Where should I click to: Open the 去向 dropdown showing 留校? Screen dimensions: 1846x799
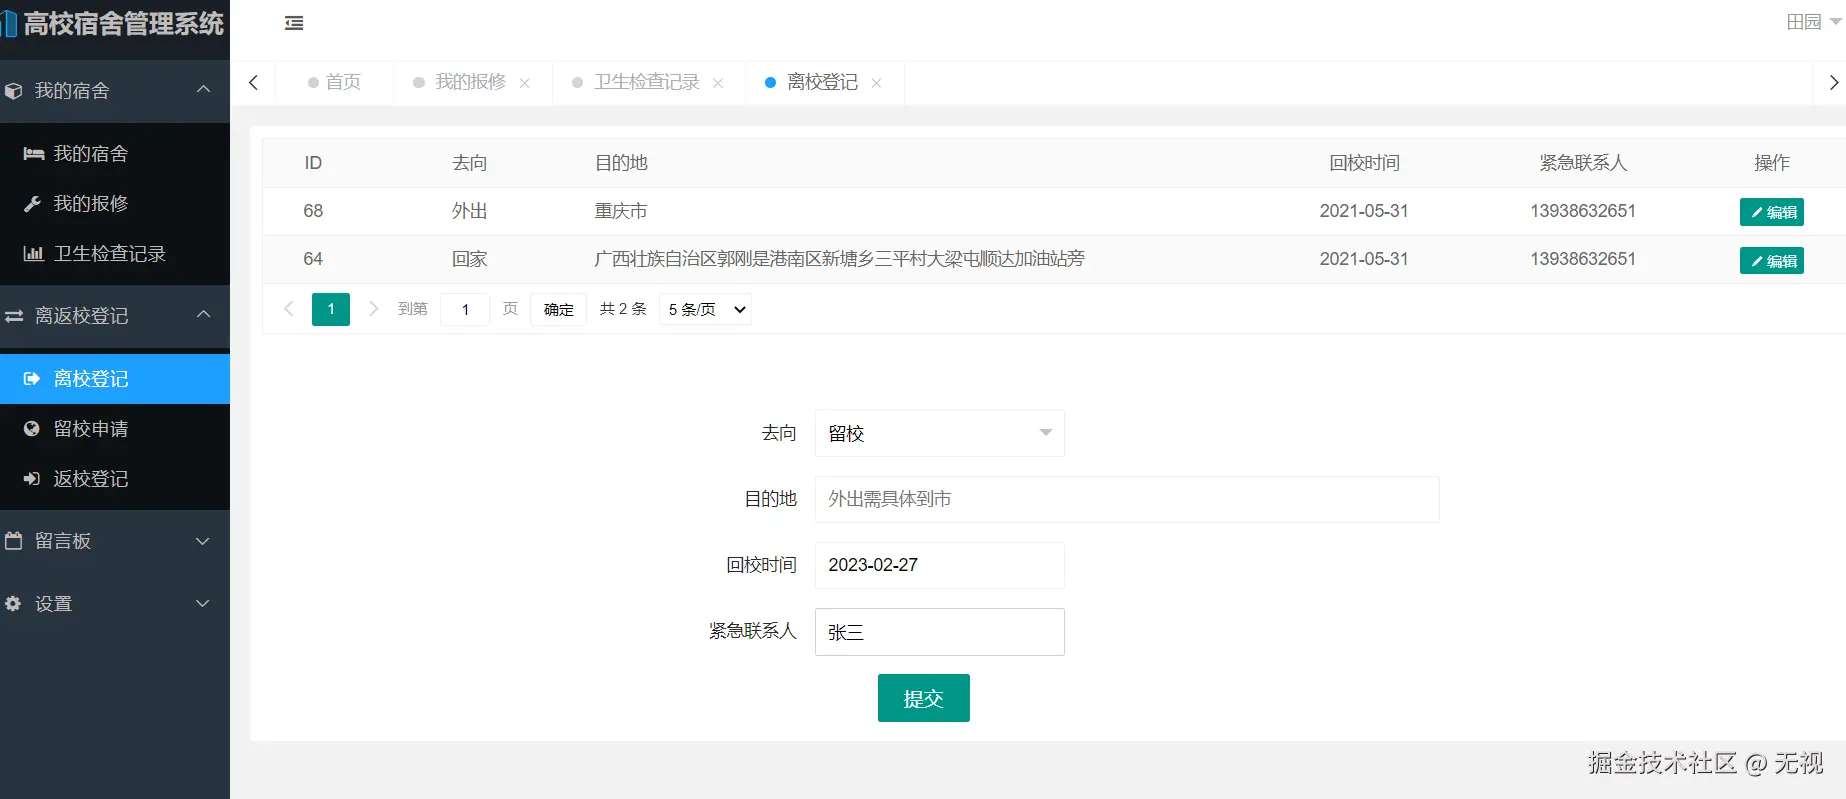click(940, 433)
